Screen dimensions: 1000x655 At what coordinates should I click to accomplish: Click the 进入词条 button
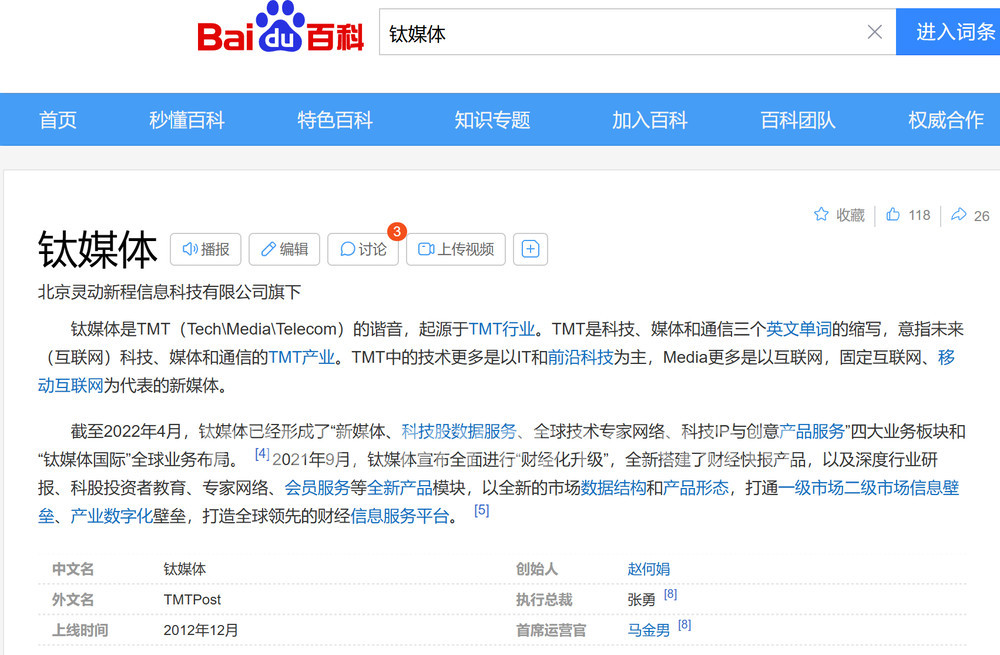click(952, 33)
